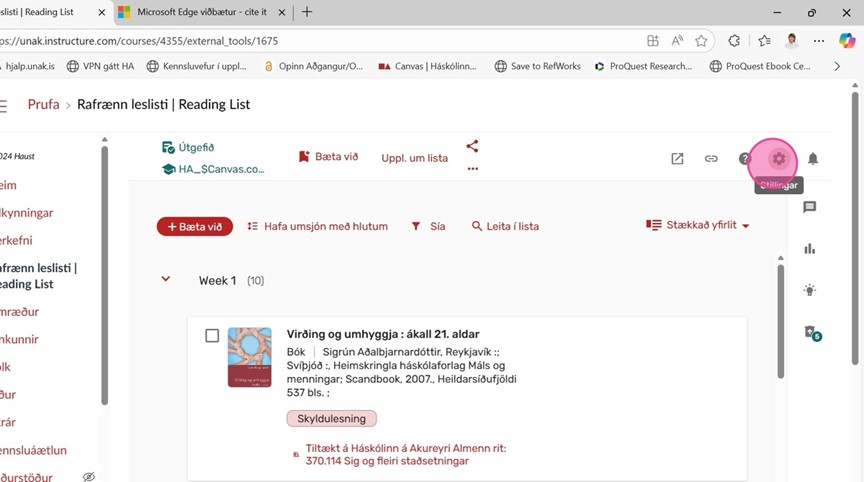
Task: Open the list in a new window
Action: (x=677, y=159)
